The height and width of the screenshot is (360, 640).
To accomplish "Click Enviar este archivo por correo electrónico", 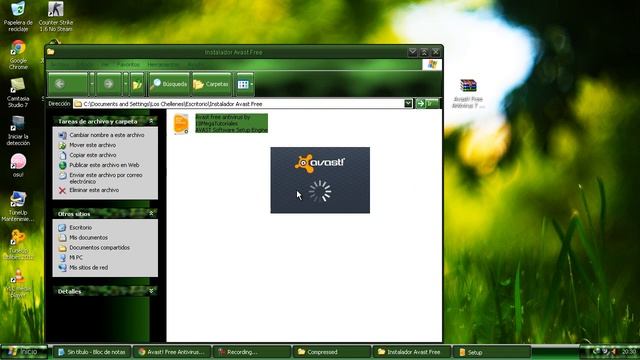I will point(100,178).
